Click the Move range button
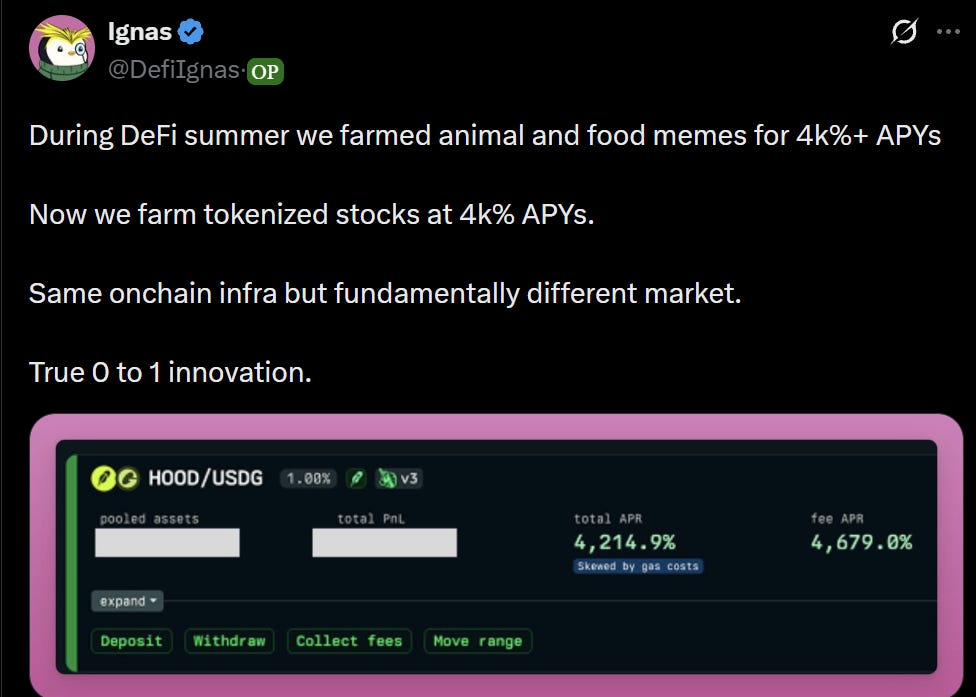 pyautogui.click(x=478, y=641)
